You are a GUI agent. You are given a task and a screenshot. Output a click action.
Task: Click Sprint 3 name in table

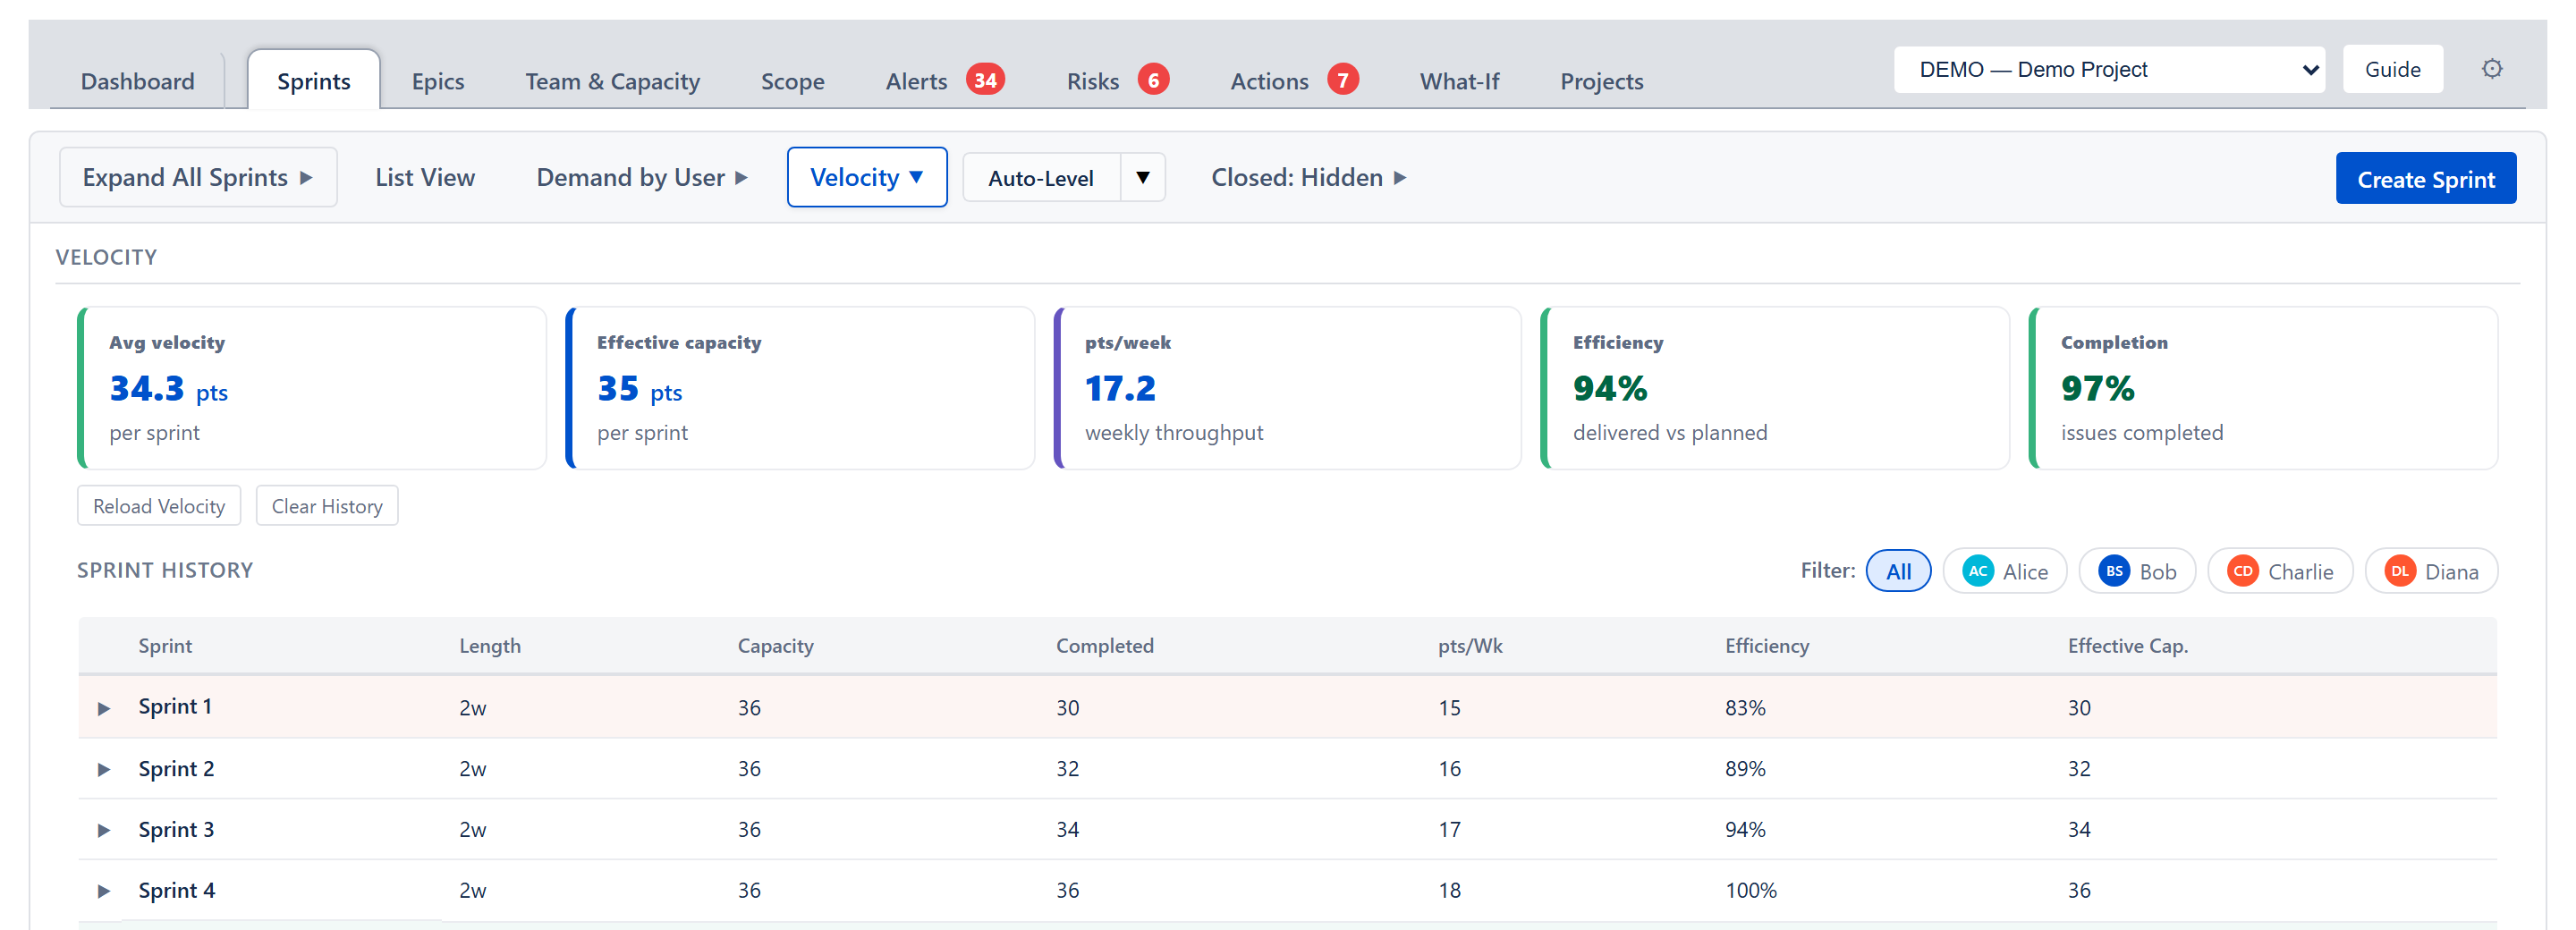click(176, 830)
